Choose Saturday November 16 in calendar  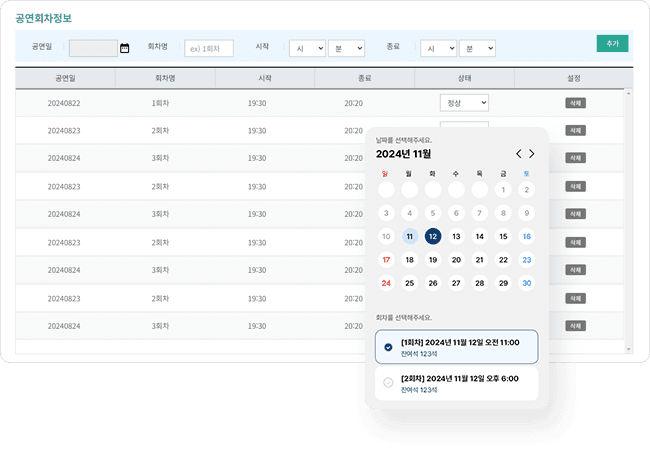point(526,236)
